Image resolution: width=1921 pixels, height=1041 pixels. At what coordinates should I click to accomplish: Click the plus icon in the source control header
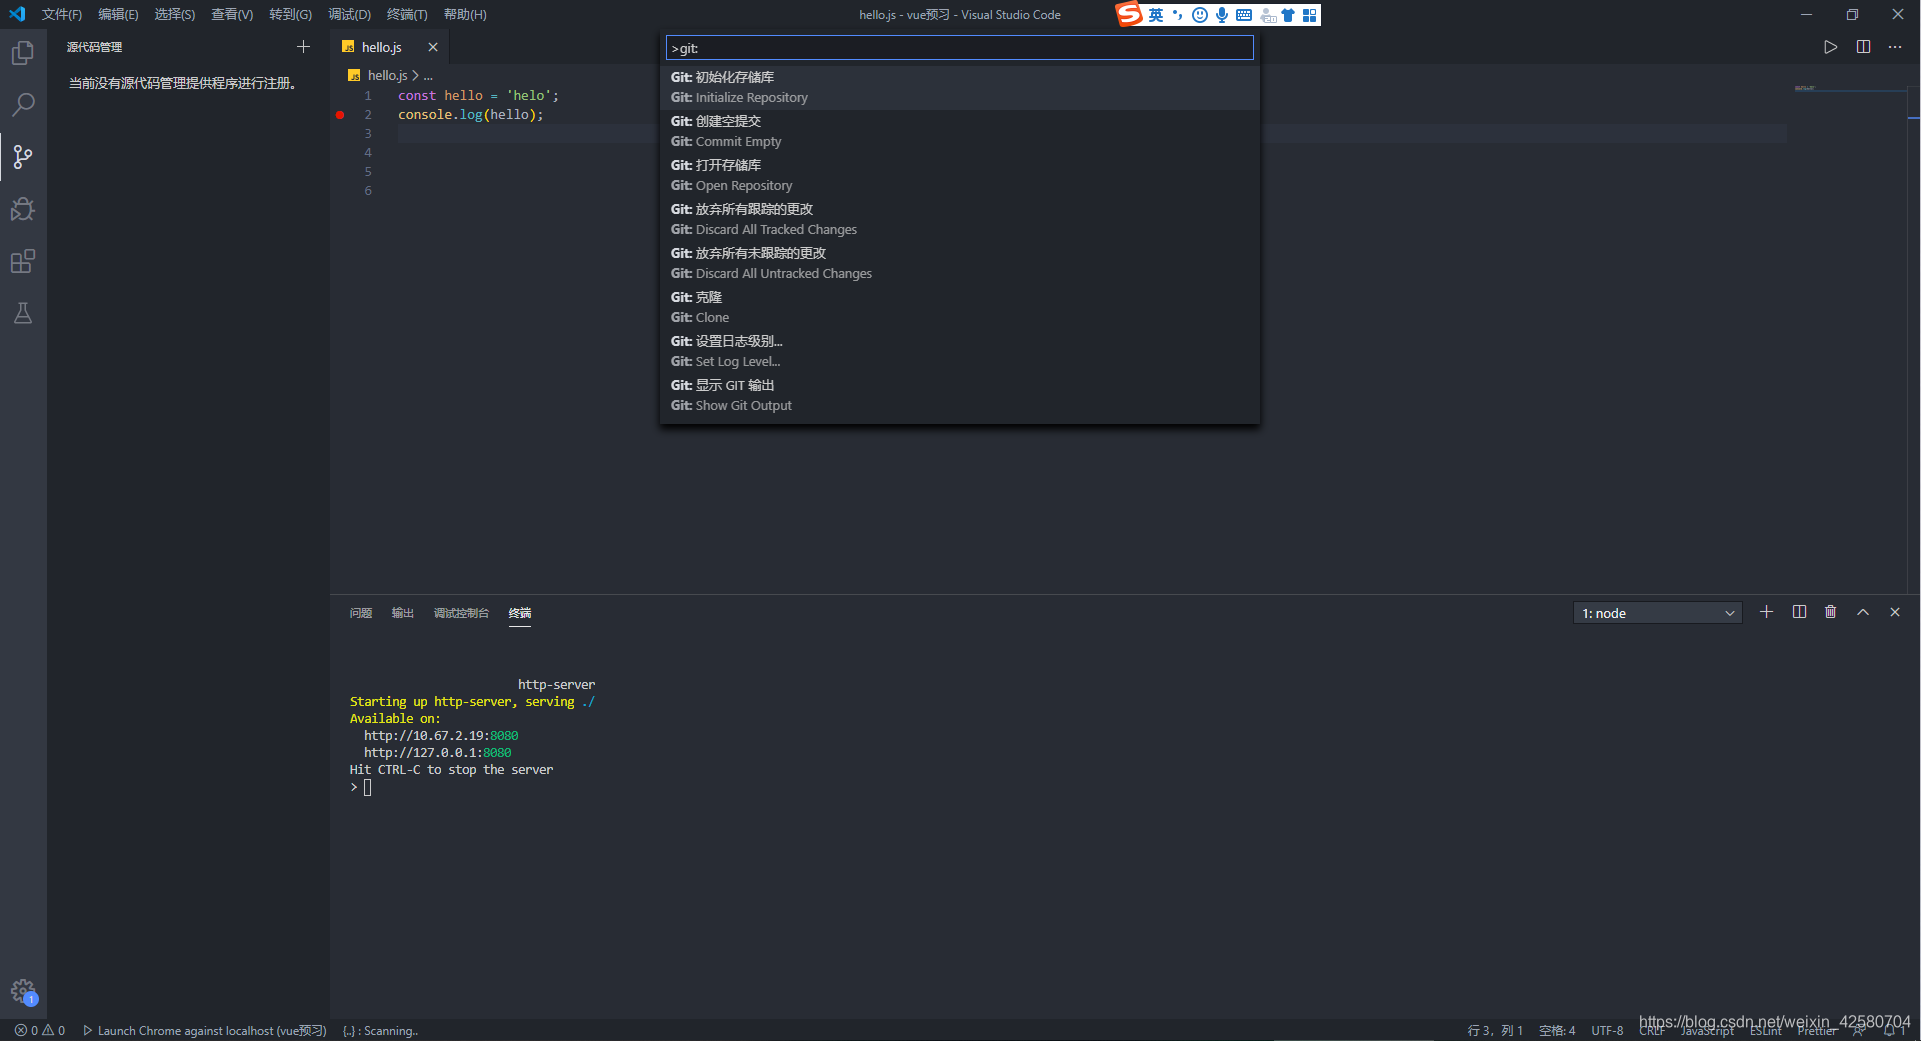pos(303,47)
